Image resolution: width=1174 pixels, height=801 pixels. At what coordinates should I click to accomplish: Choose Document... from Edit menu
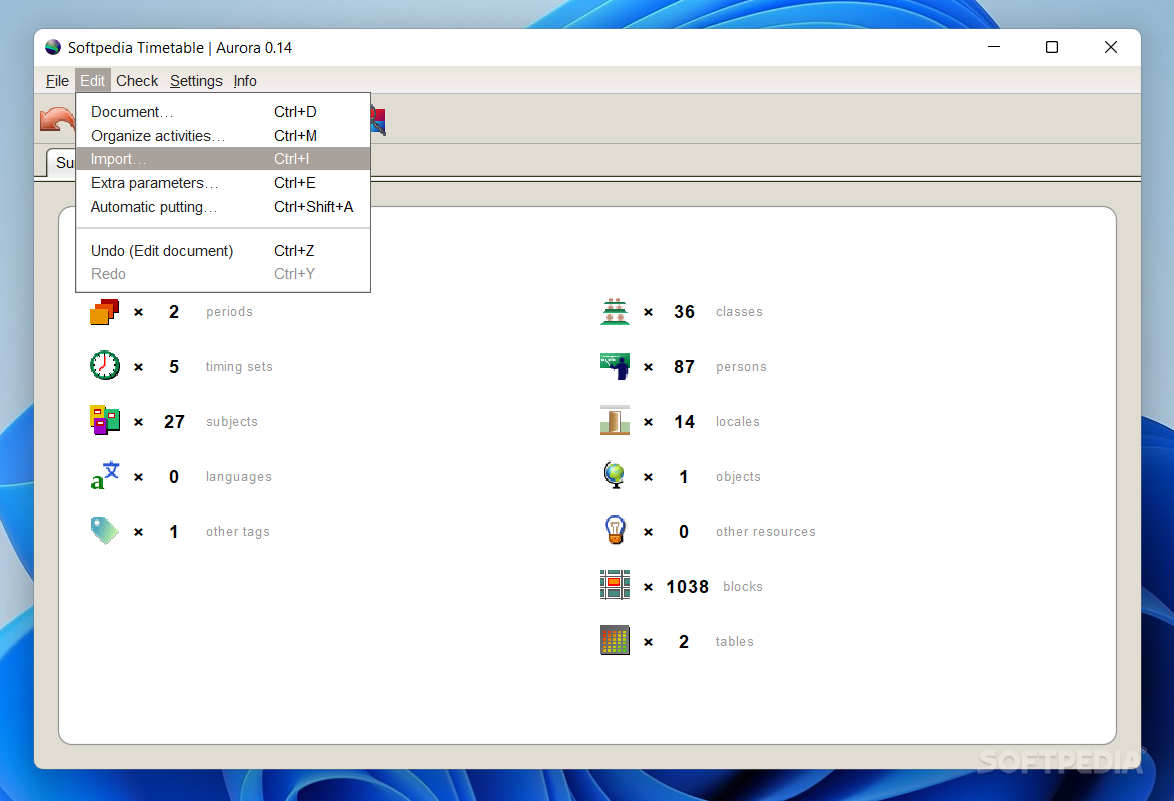pyautogui.click(x=223, y=112)
